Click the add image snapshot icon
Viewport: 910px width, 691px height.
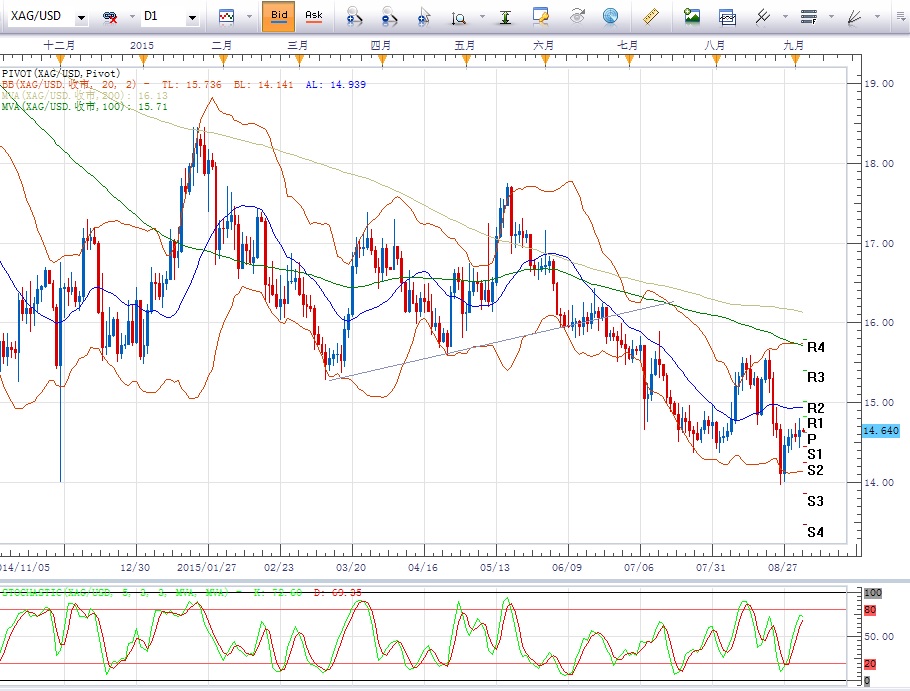[692, 16]
